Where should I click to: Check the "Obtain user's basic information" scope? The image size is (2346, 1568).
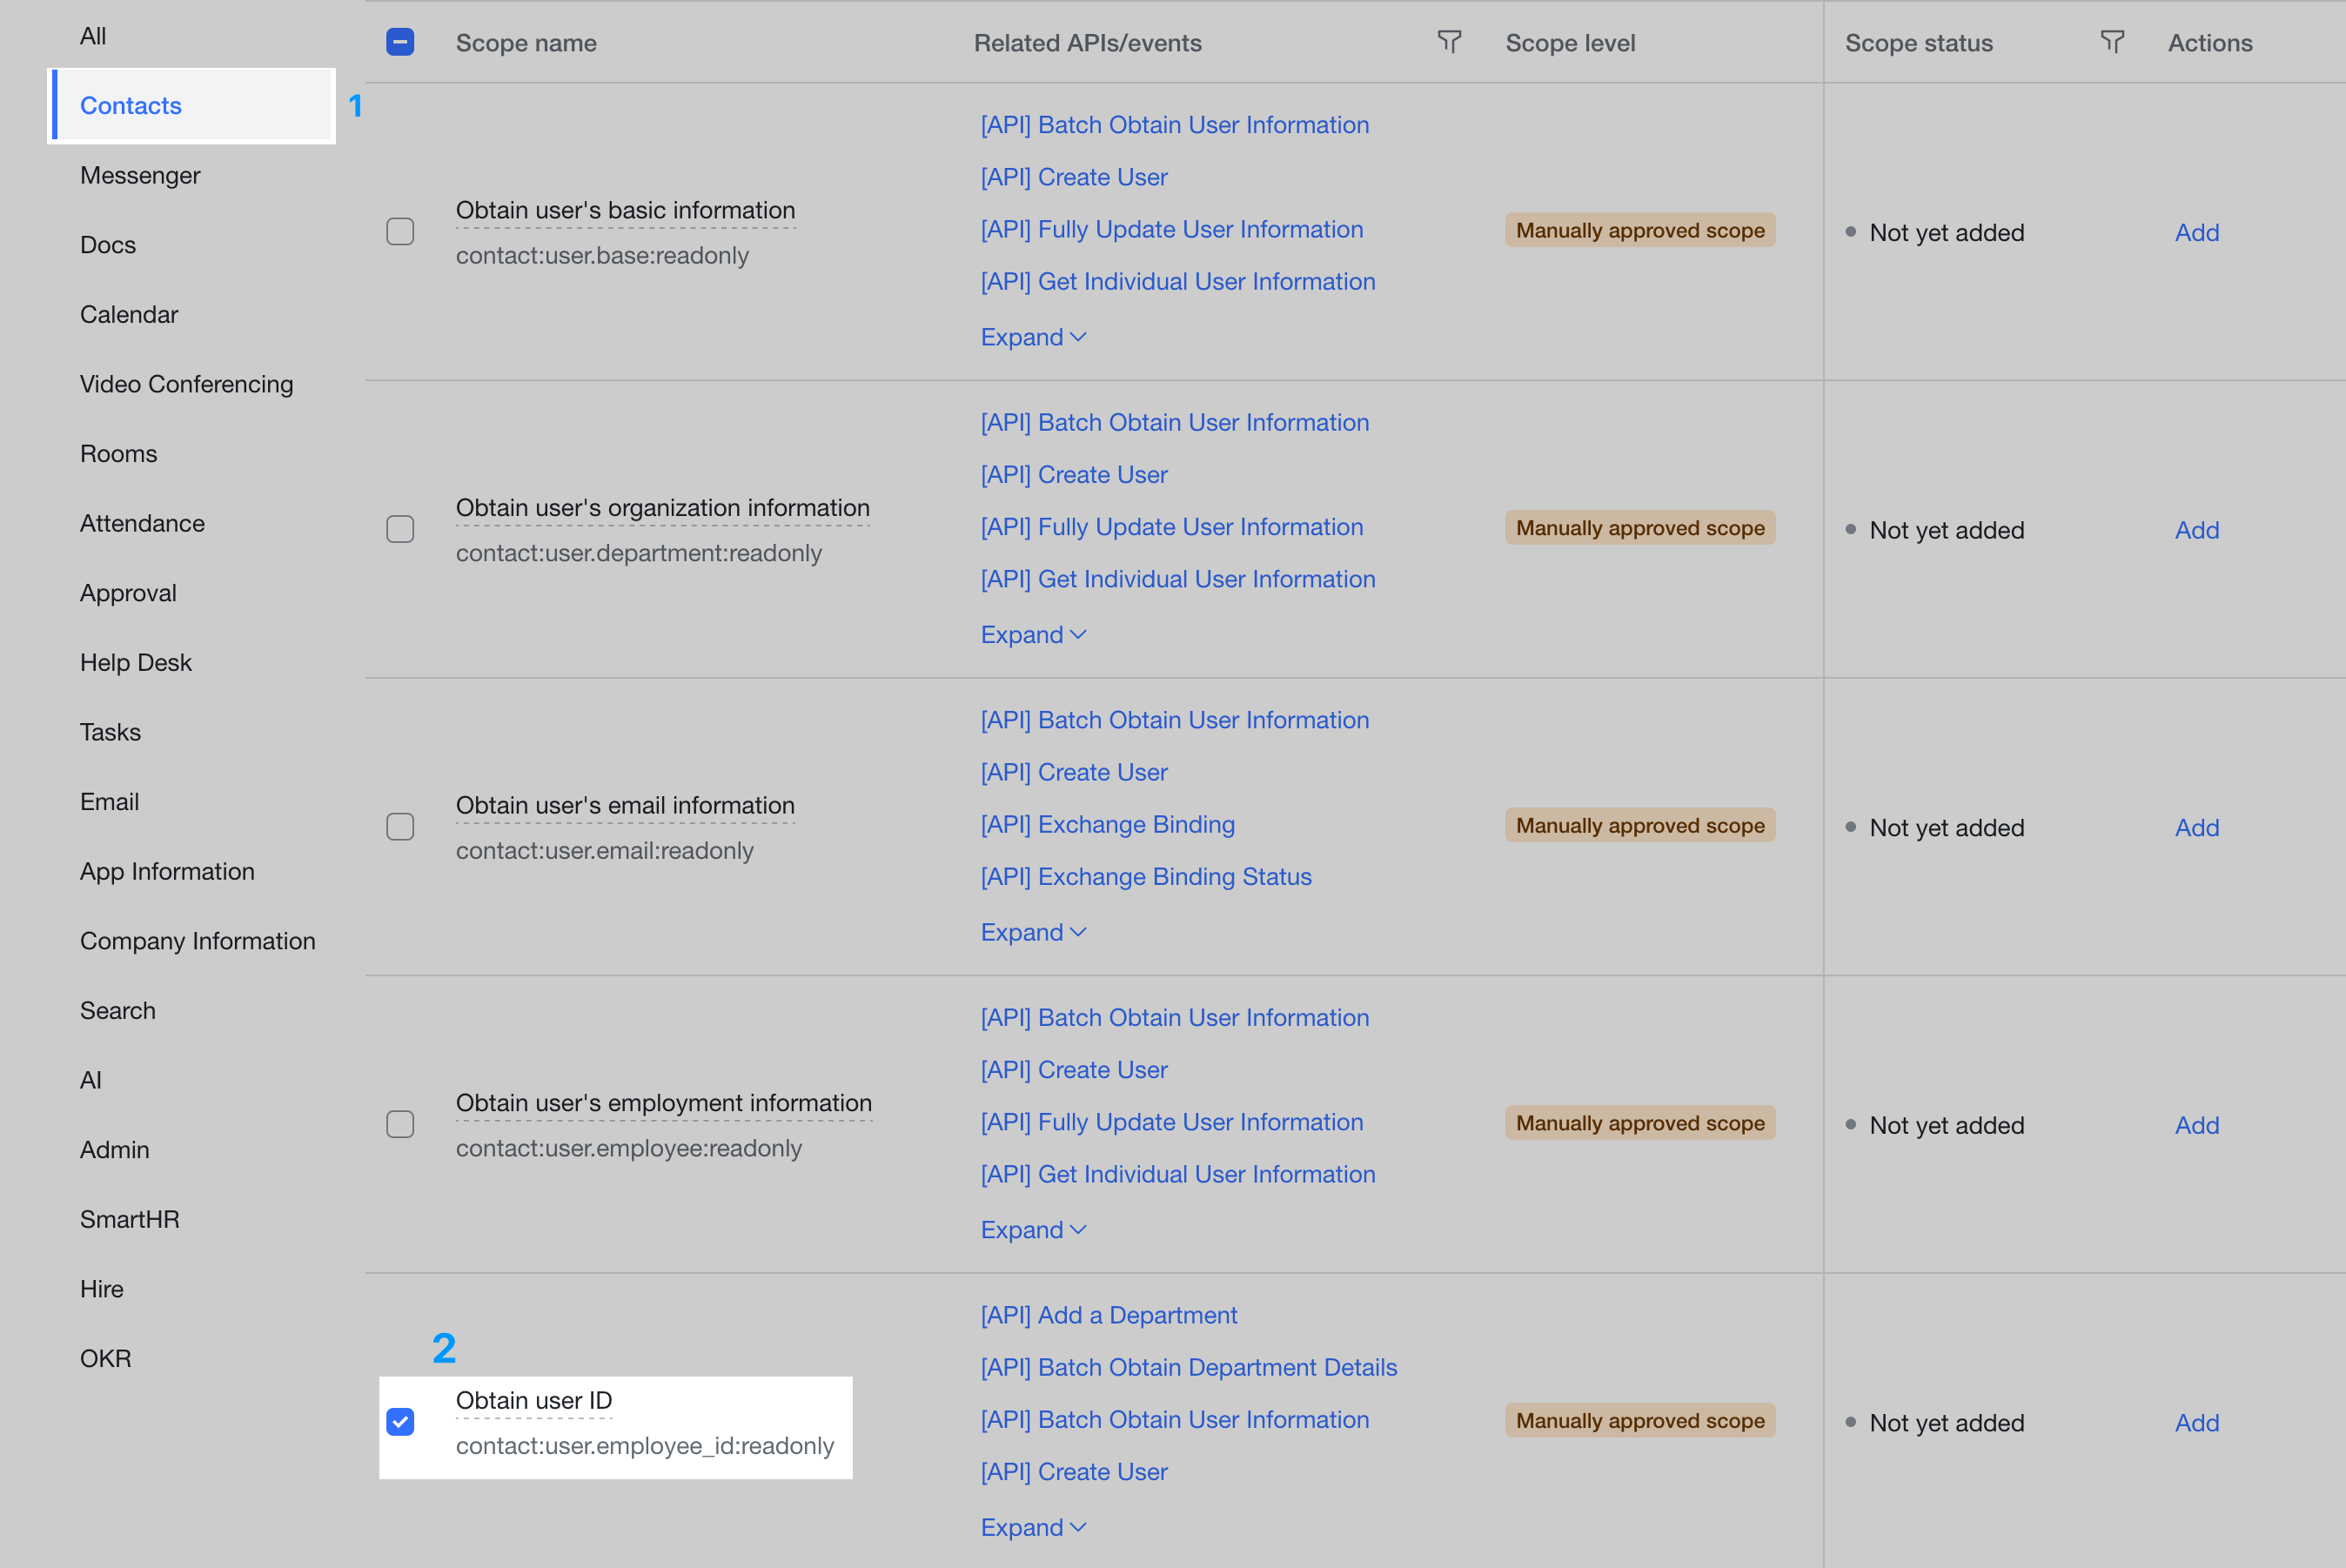click(x=400, y=231)
